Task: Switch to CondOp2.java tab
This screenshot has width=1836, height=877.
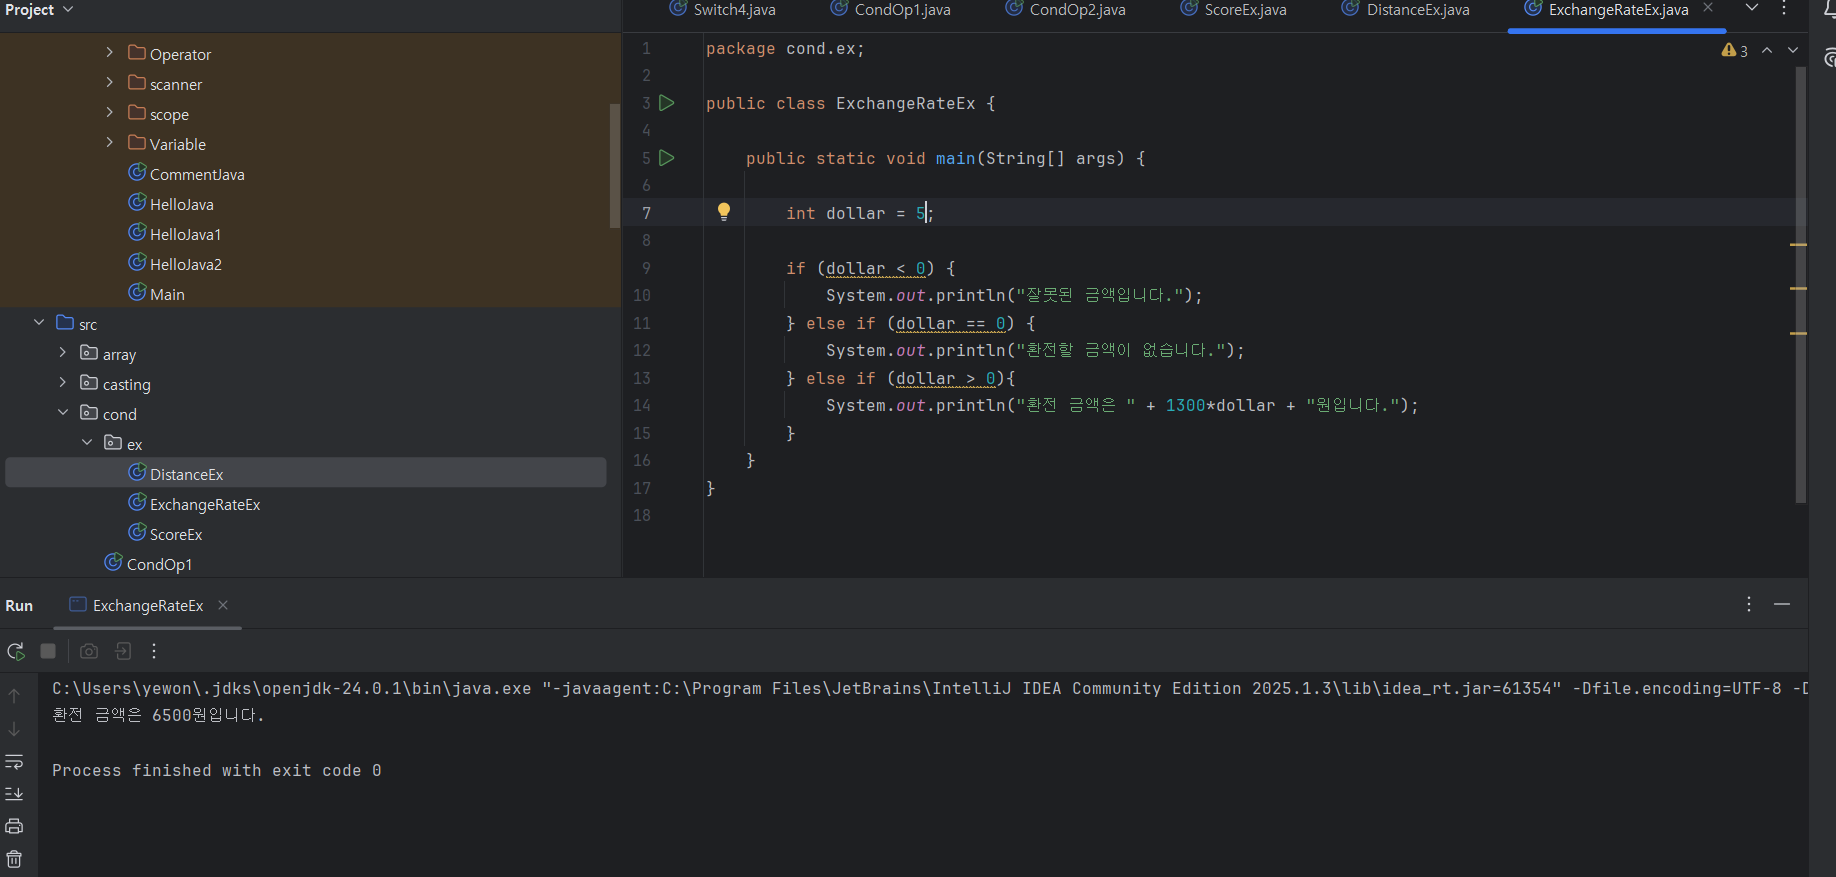Action: (x=1066, y=10)
